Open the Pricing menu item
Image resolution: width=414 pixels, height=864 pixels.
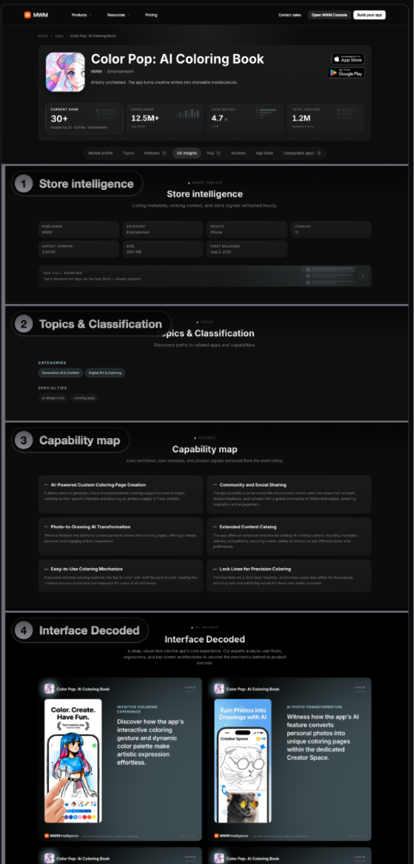pyautogui.click(x=151, y=15)
